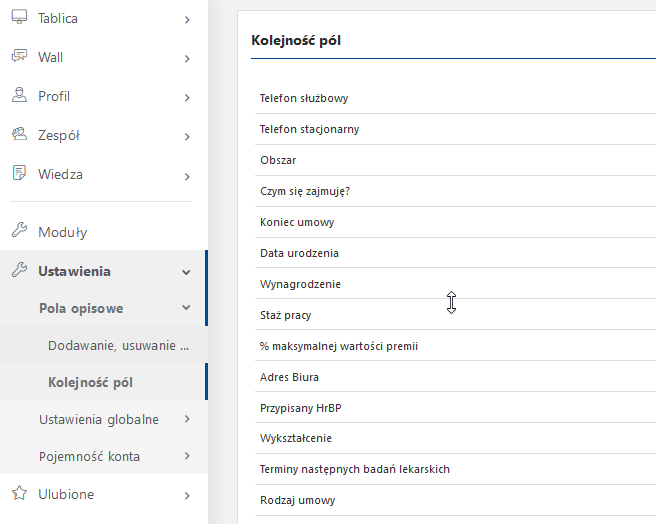Select the Rodzaj umowy field row
Screen dimensions: 656x524
tap(455, 500)
